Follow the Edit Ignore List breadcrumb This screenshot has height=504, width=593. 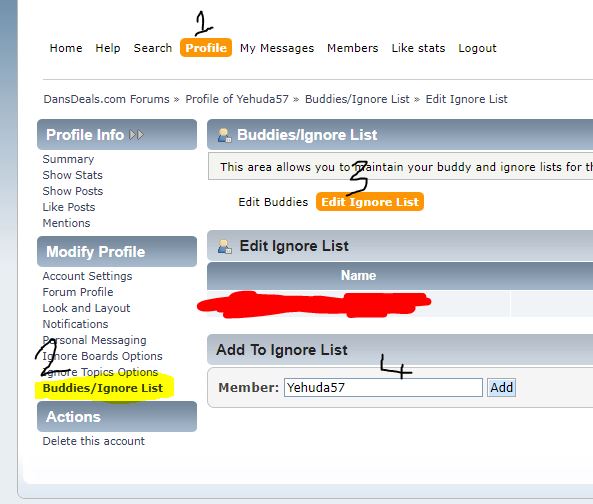tap(466, 99)
